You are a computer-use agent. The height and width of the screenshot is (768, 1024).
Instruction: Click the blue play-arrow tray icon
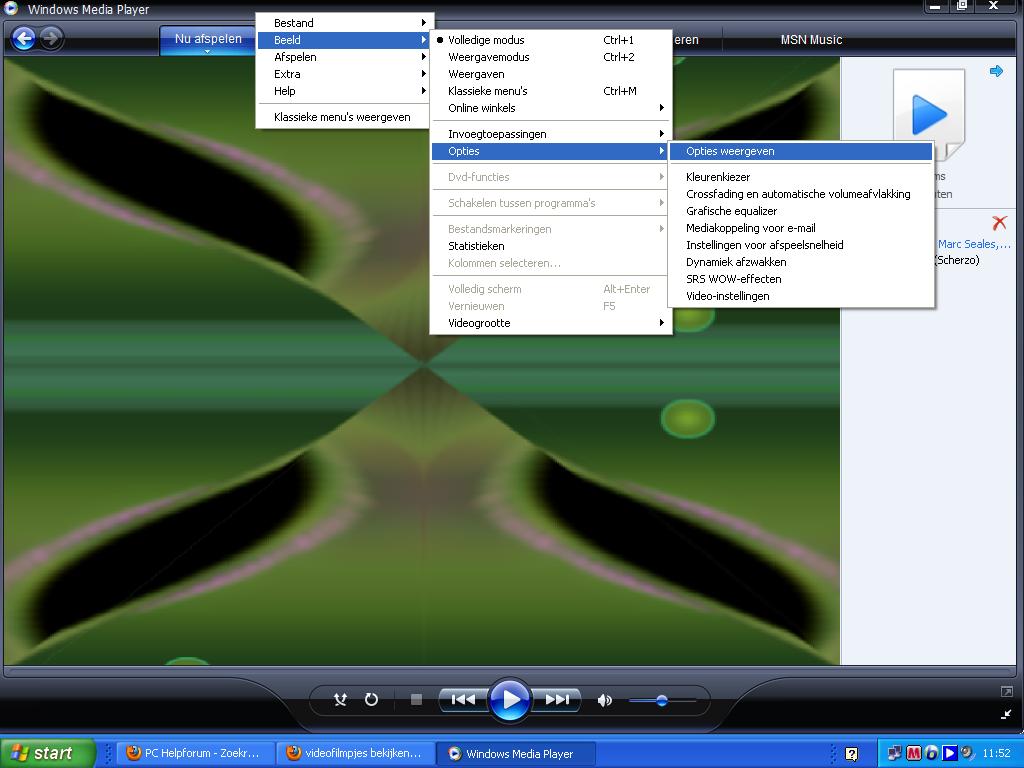point(950,753)
